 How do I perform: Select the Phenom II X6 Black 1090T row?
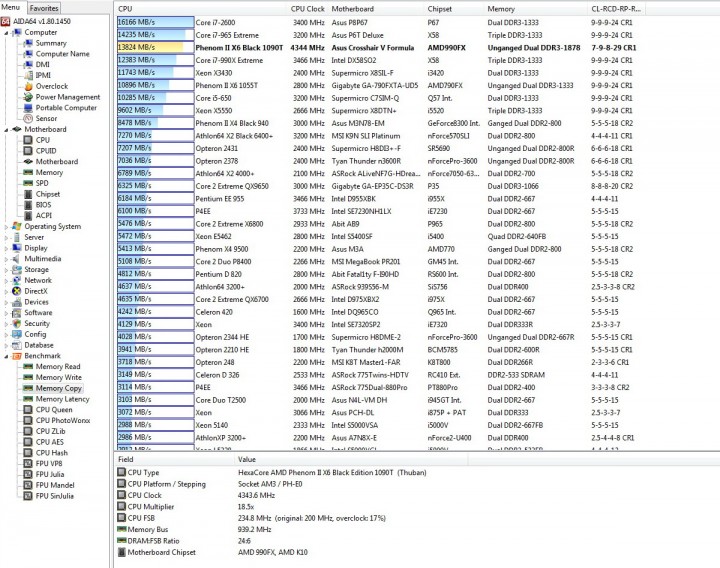coord(379,48)
